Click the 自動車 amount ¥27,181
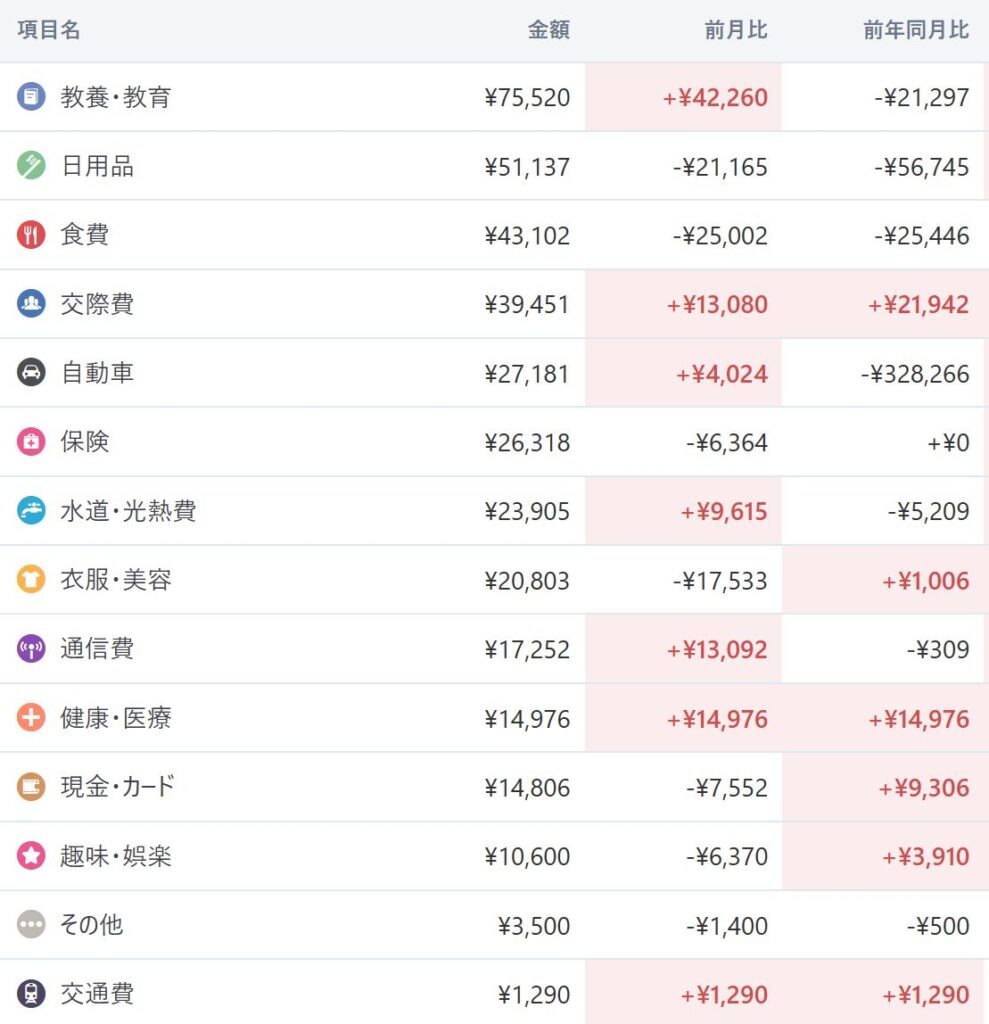This screenshot has height=1024, width=989. 527,374
